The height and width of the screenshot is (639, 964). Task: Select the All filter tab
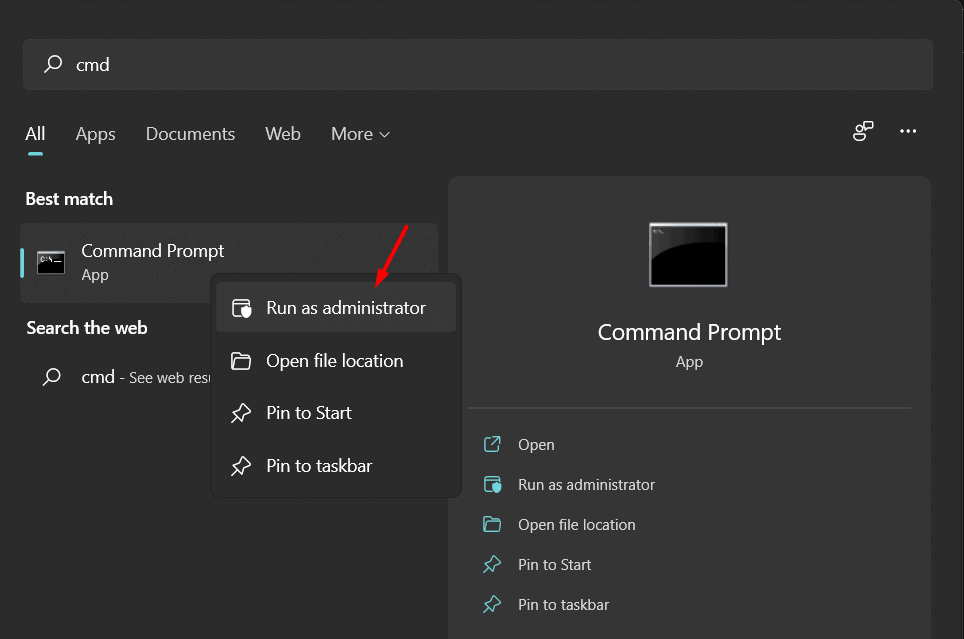pos(35,134)
